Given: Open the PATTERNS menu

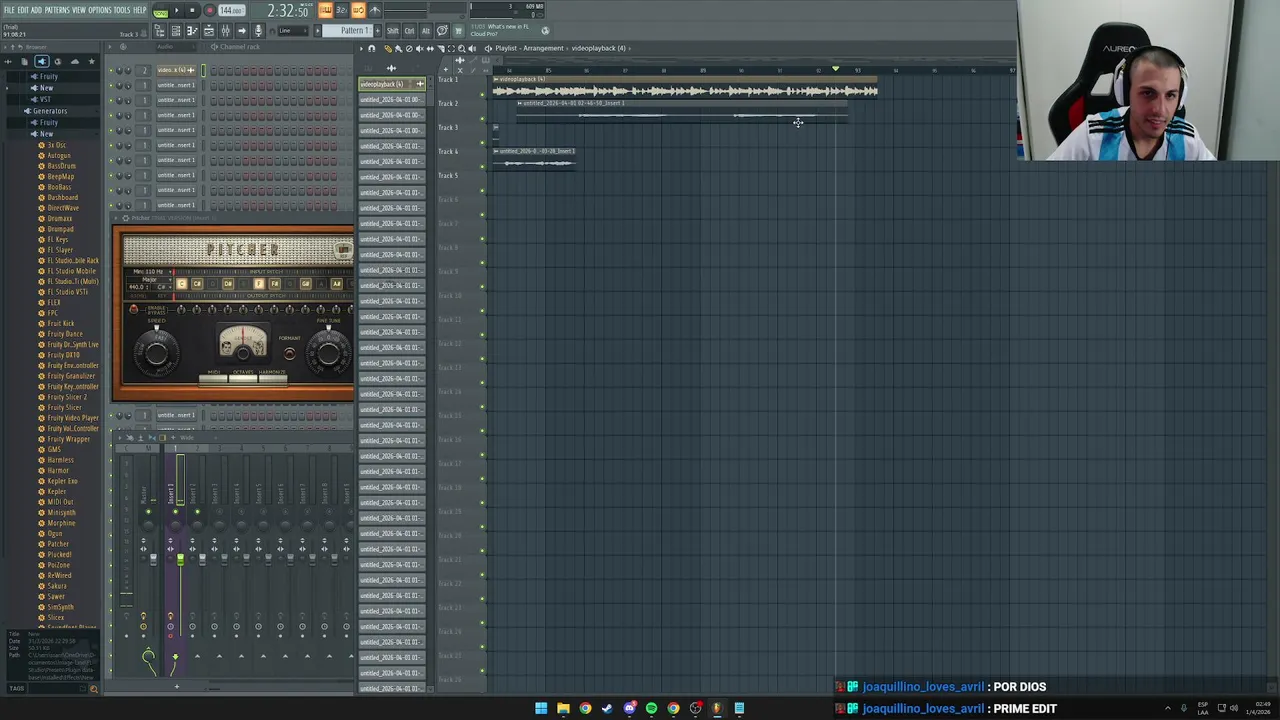Looking at the screenshot, I should click(x=57, y=10).
